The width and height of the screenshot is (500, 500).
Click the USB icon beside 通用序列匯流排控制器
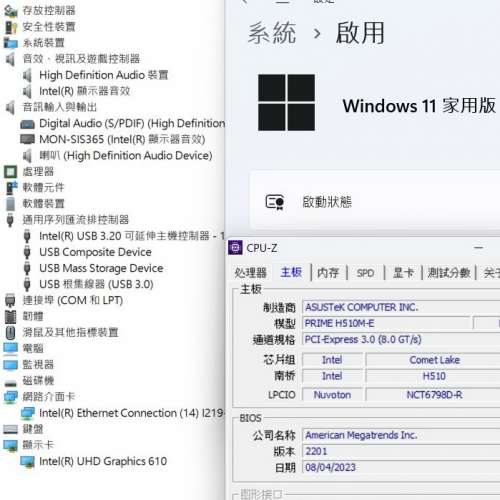pos(10,220)
